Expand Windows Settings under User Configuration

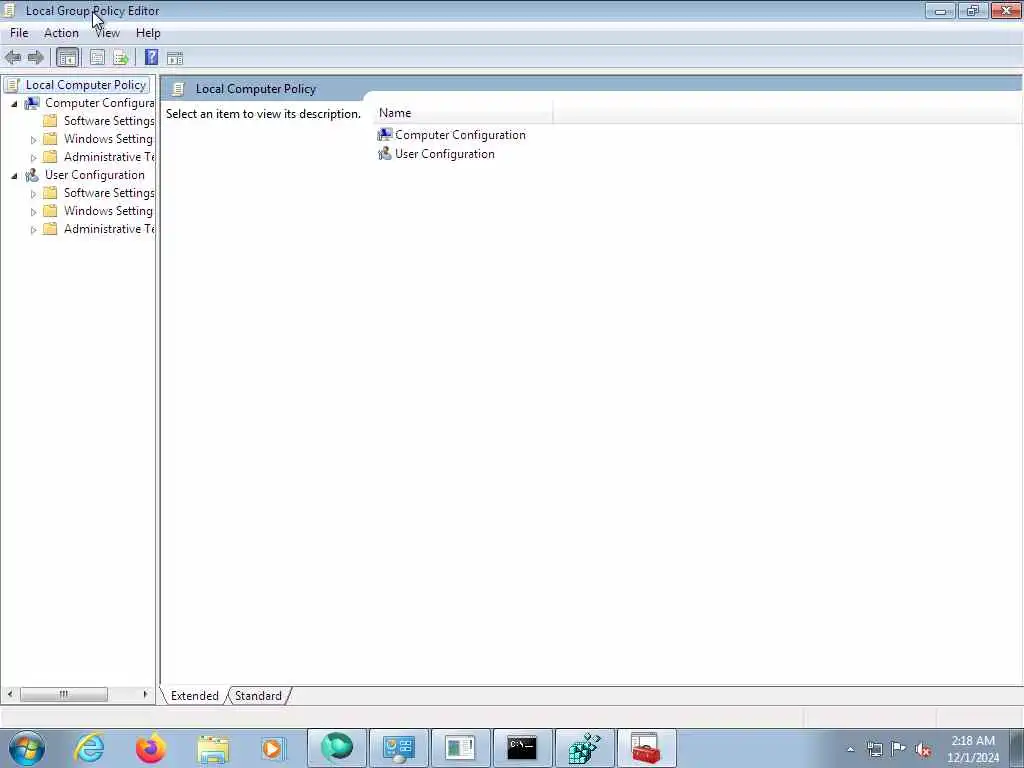coord(33,212)
